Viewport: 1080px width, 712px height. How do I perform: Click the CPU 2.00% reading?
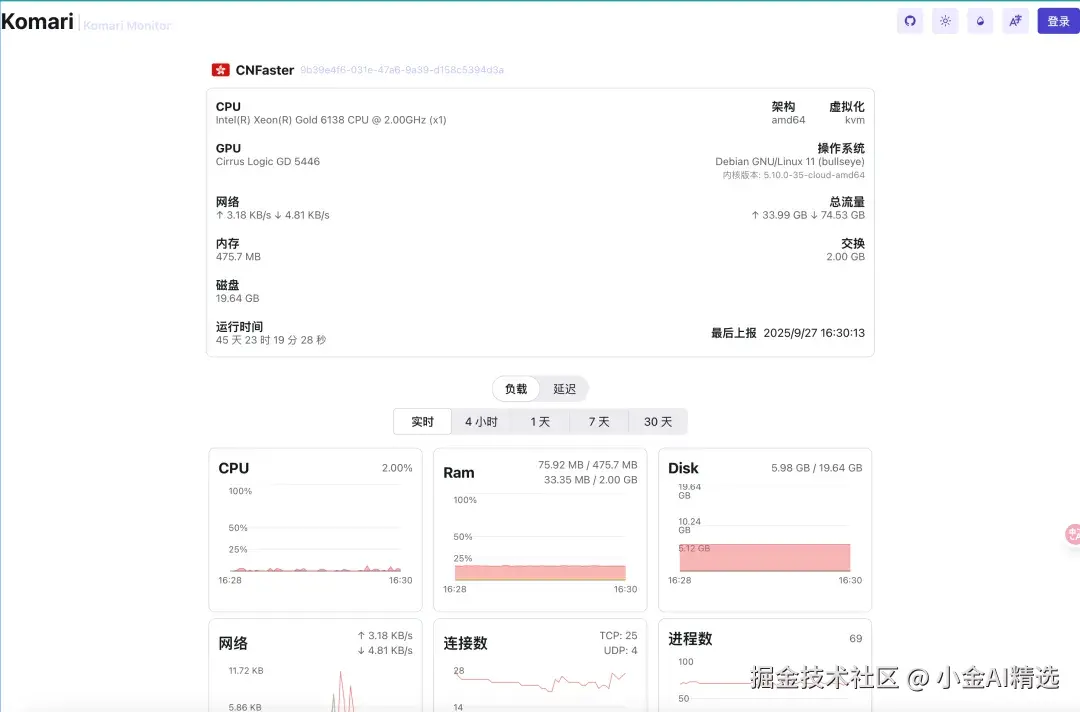click(x=397, y=468)
